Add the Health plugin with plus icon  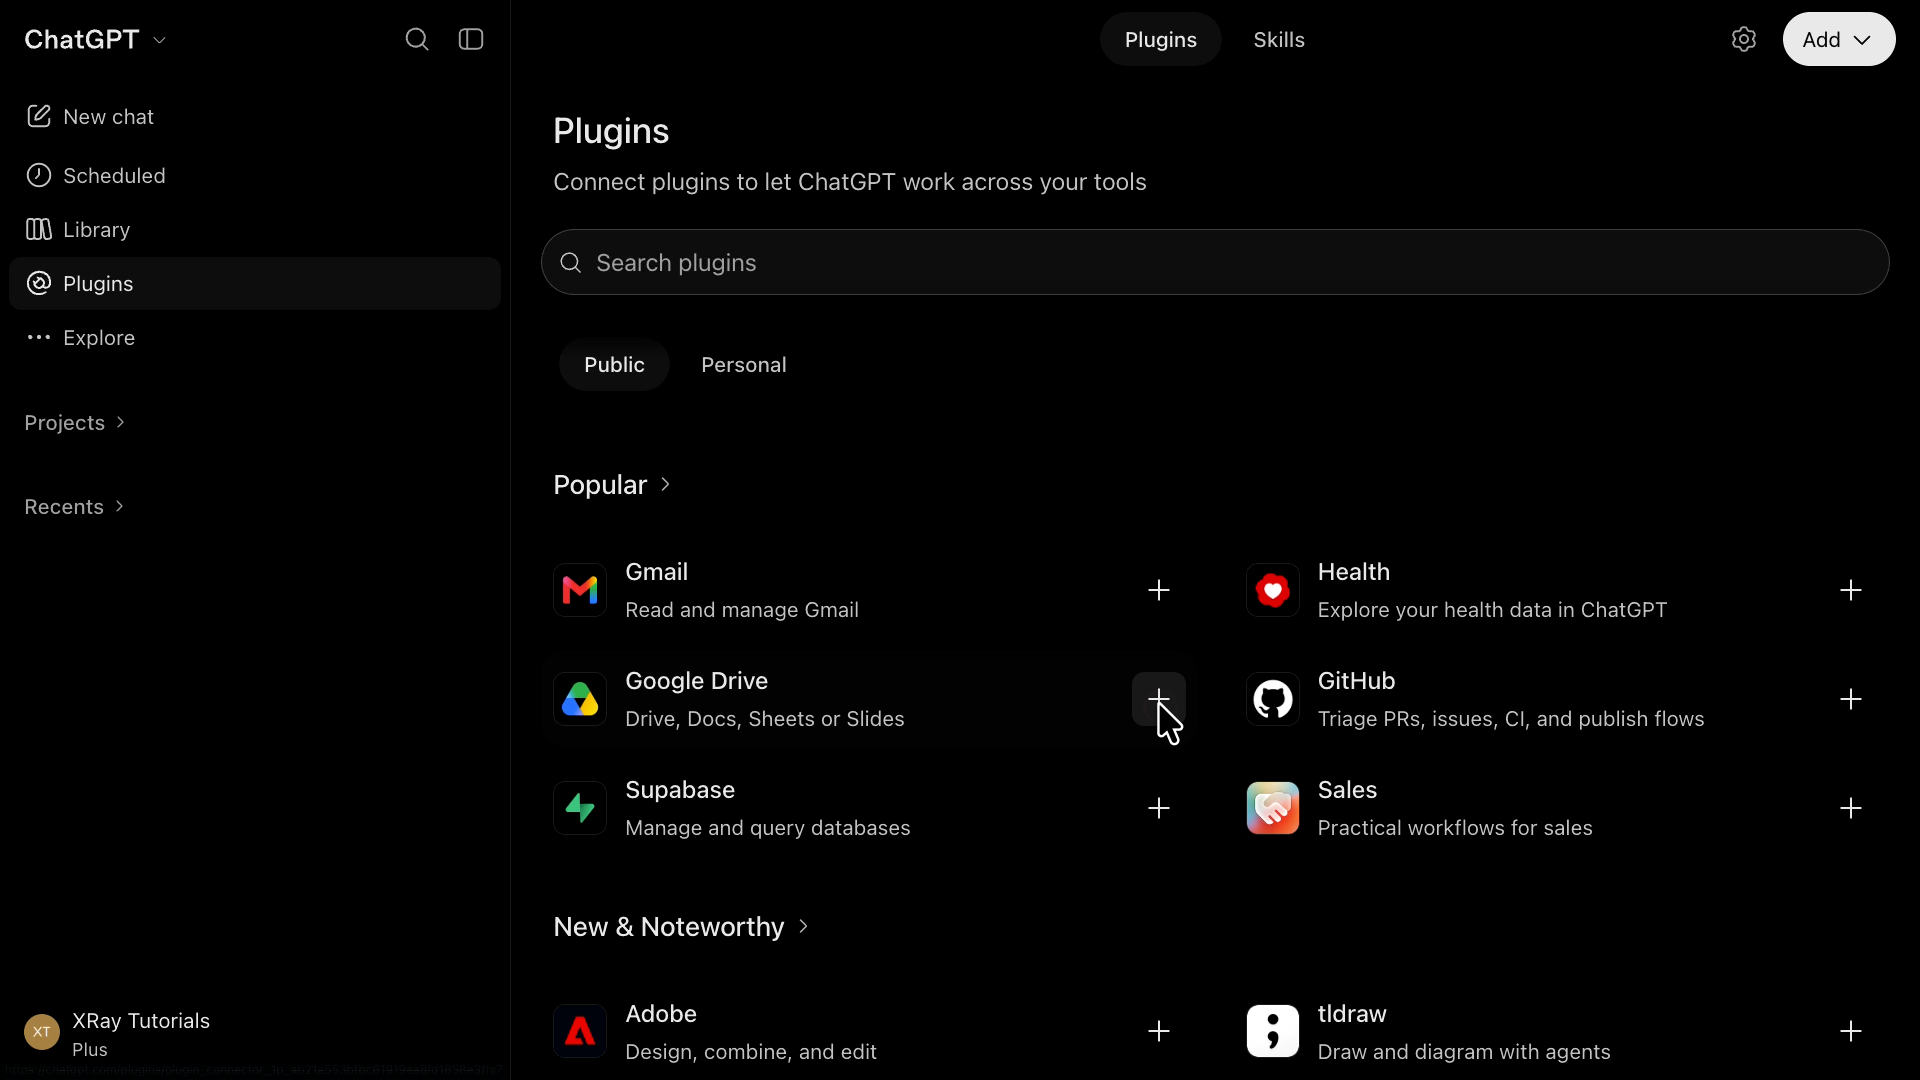coord(1851,590)
